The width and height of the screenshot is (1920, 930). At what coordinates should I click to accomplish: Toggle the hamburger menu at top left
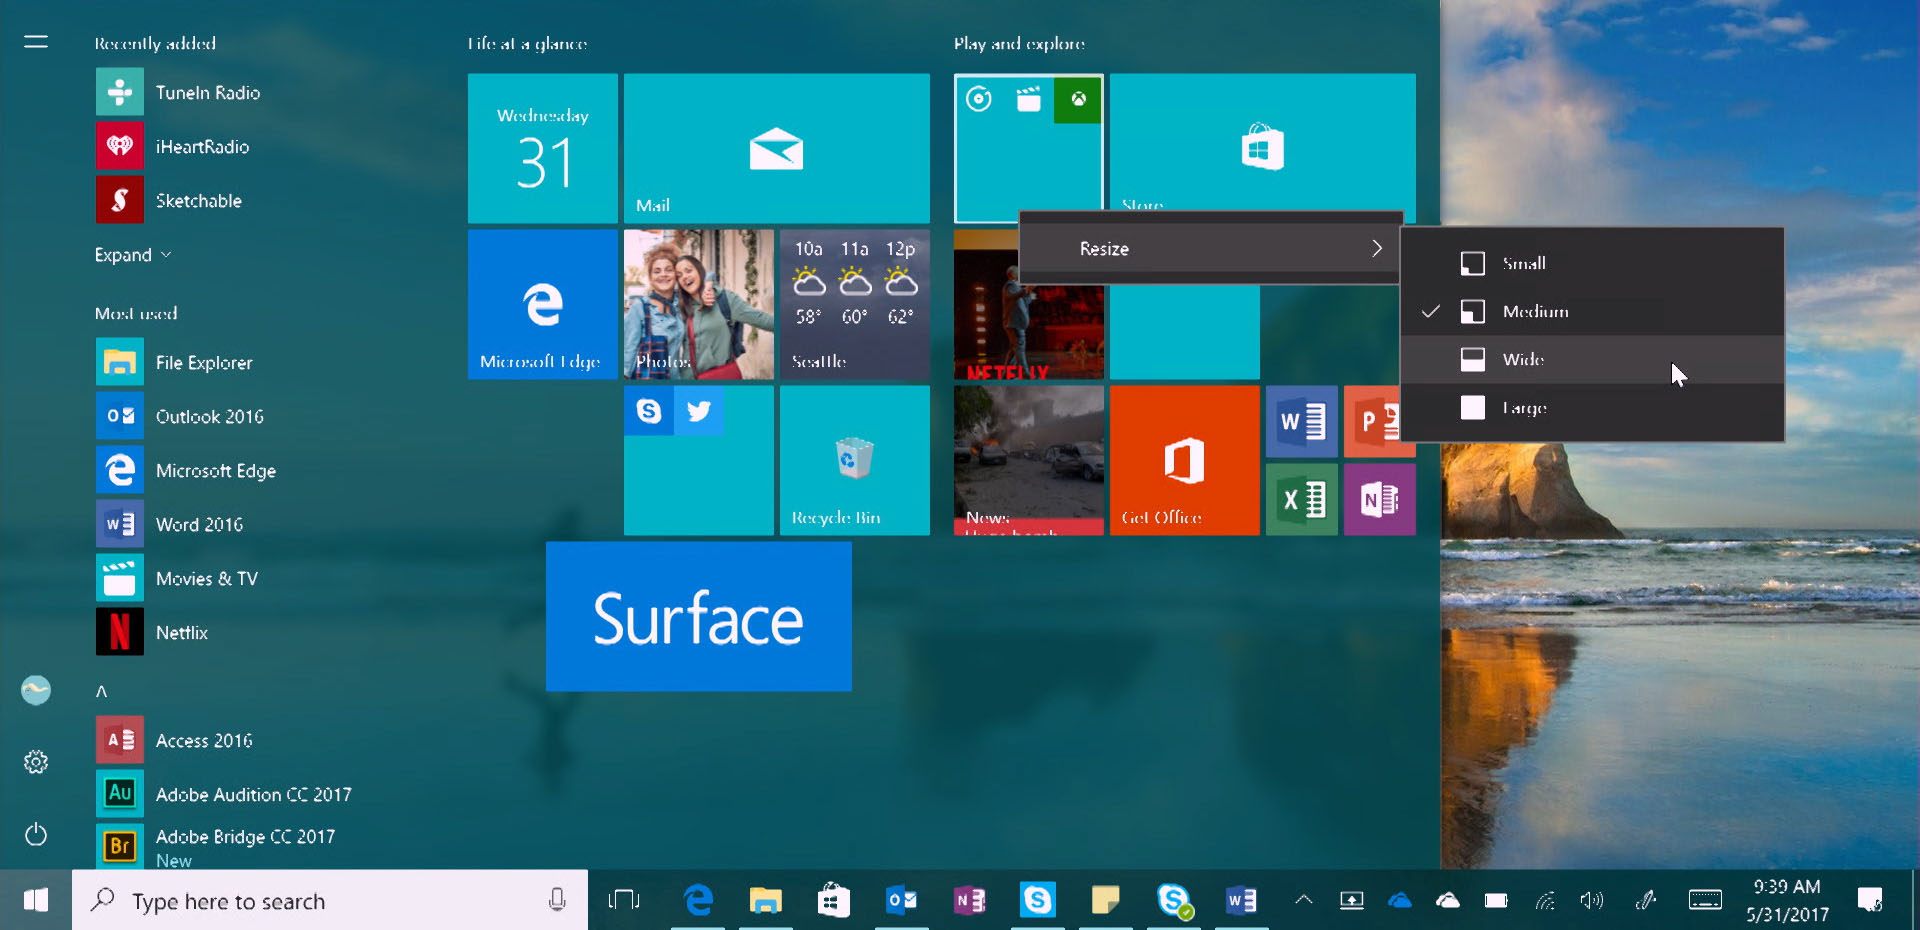pyautogui.click(x=36, y=42)
